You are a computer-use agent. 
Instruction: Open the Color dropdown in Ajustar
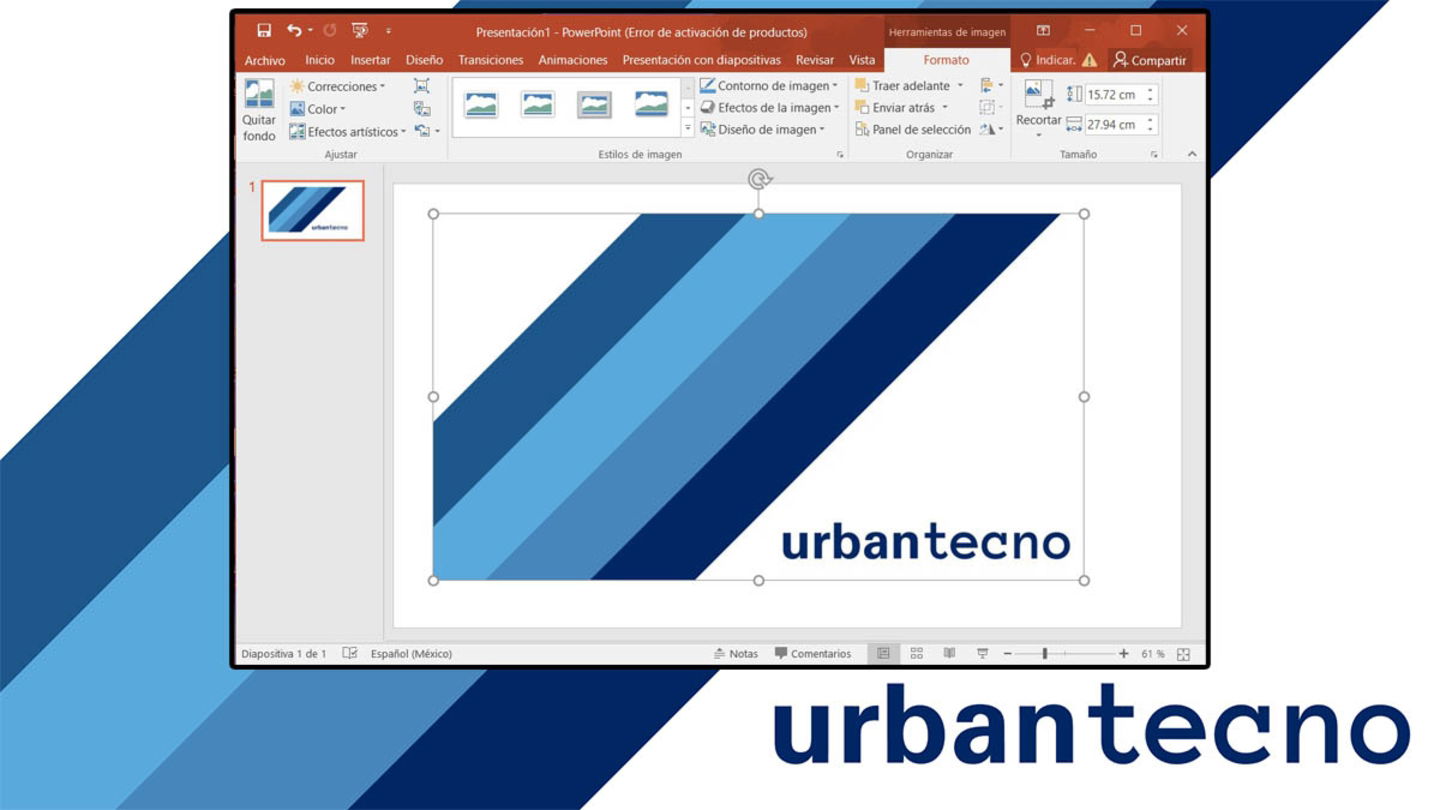pos(317,109)
